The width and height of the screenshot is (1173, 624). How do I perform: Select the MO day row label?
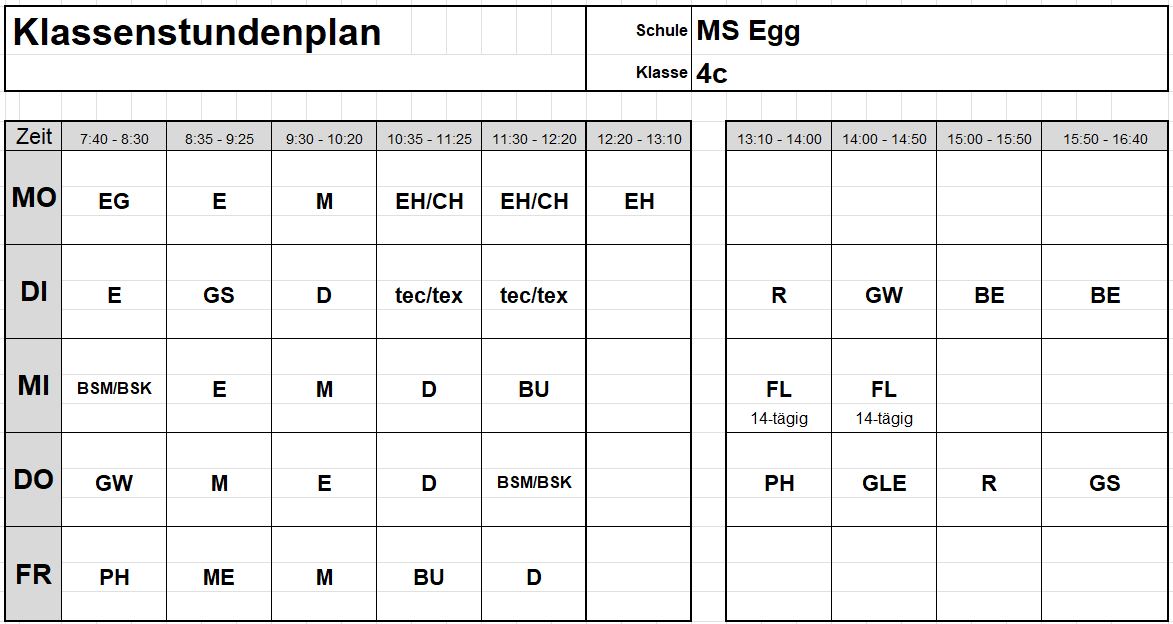click(x=34, y=198)
